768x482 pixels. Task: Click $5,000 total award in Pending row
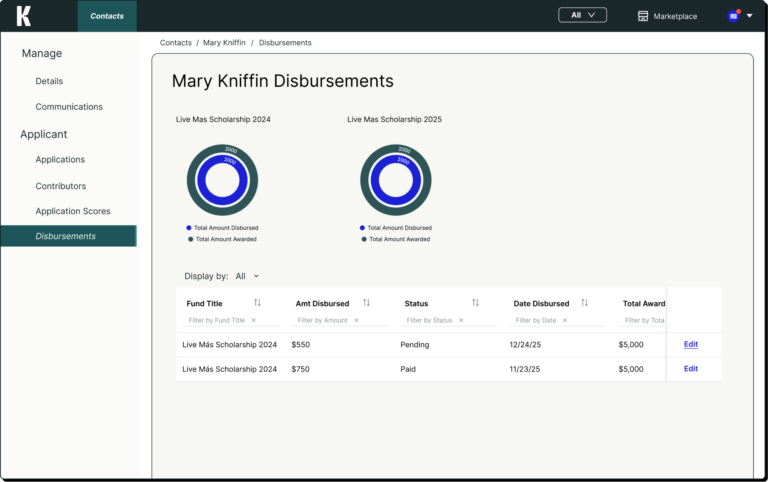coord(631,345)
